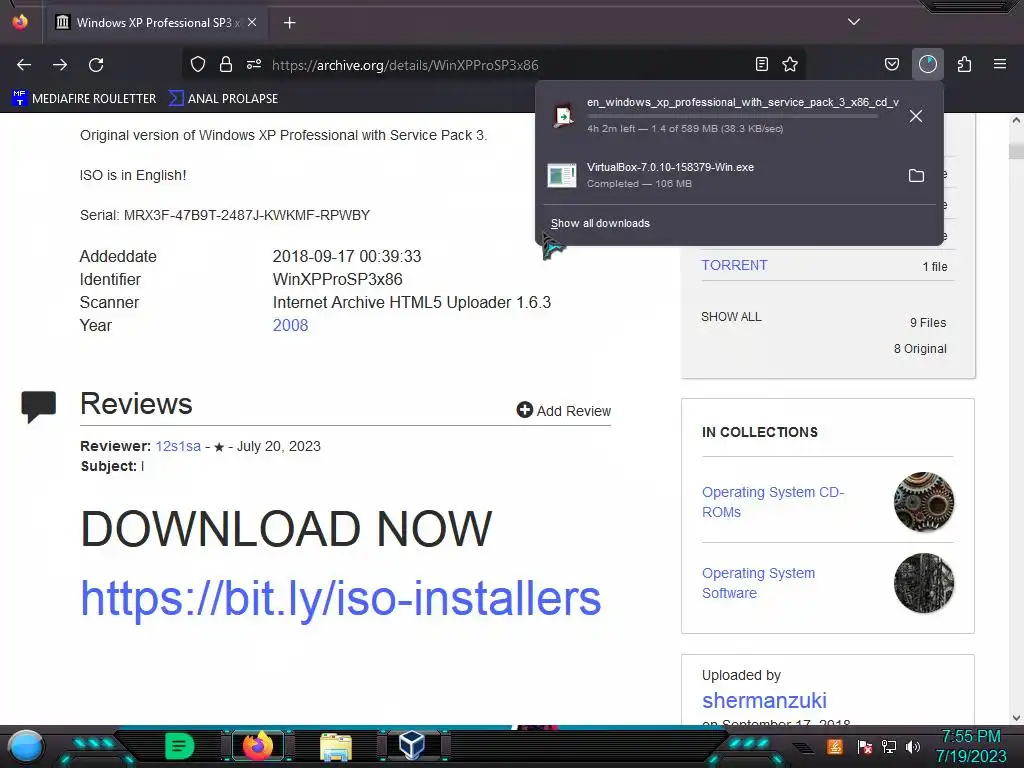Click the site security padlock icon
This screenshot has width=1024, height=768.
226,65
